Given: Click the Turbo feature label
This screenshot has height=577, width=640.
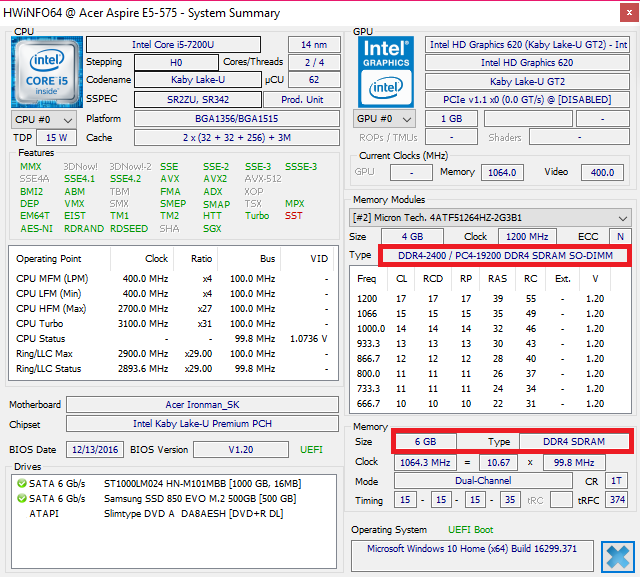Looking at the screenshot, I should [257, 215].
